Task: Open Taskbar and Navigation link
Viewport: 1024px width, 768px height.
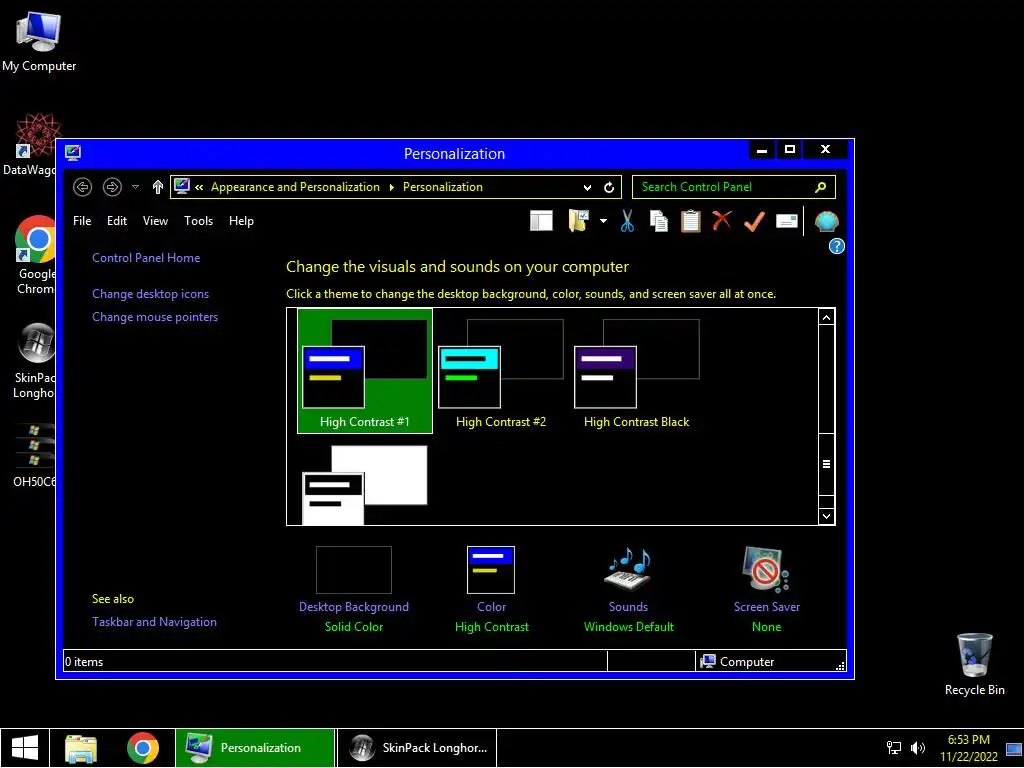Action: click(154, 622)
